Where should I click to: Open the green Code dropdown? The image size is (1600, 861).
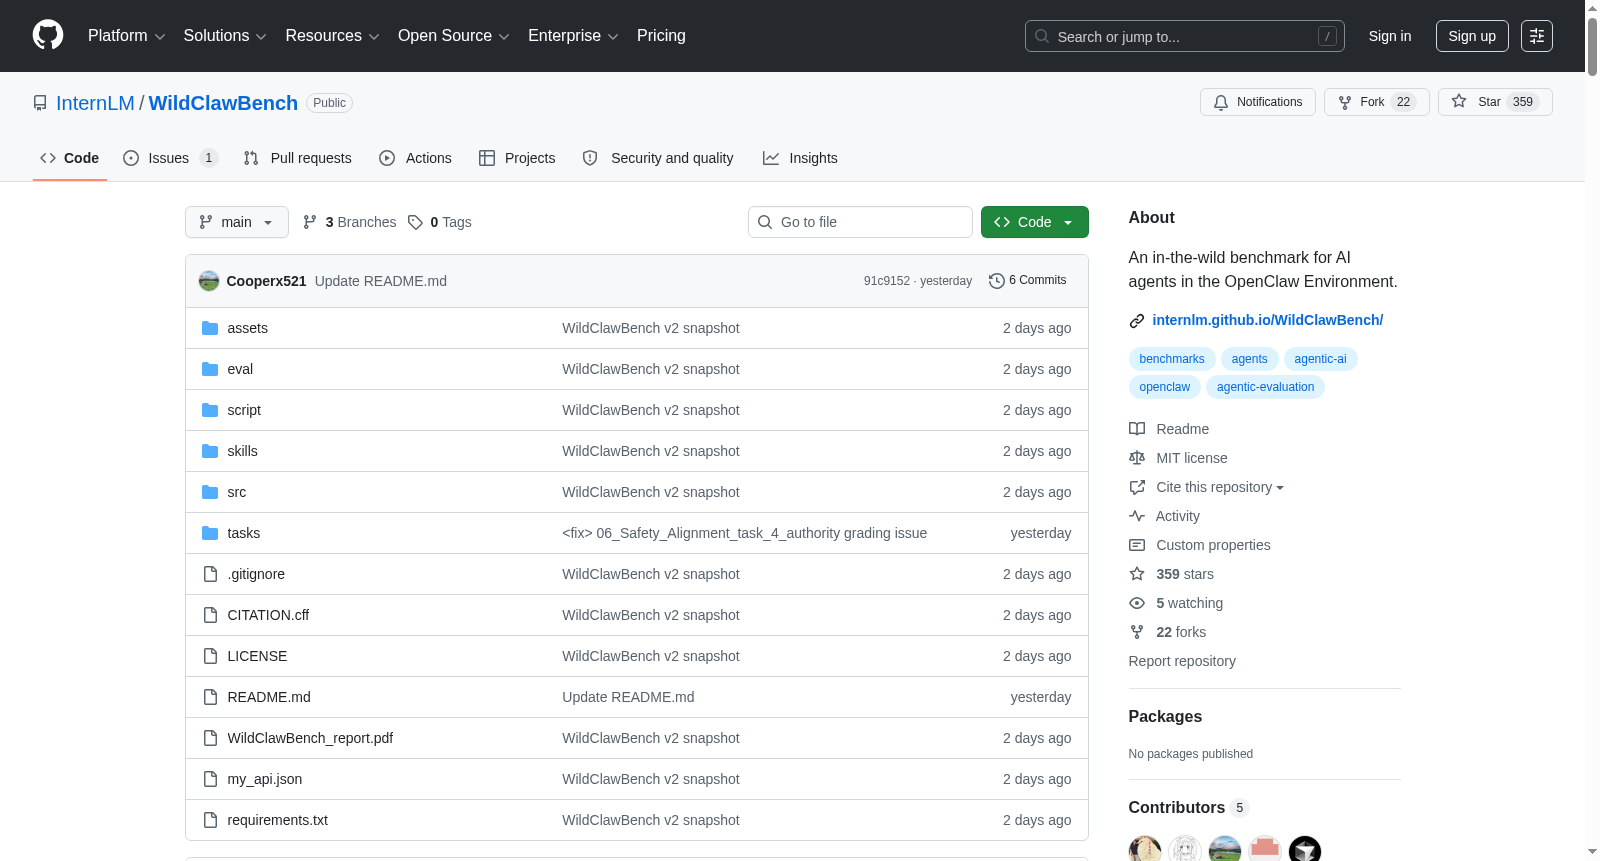1035,222
